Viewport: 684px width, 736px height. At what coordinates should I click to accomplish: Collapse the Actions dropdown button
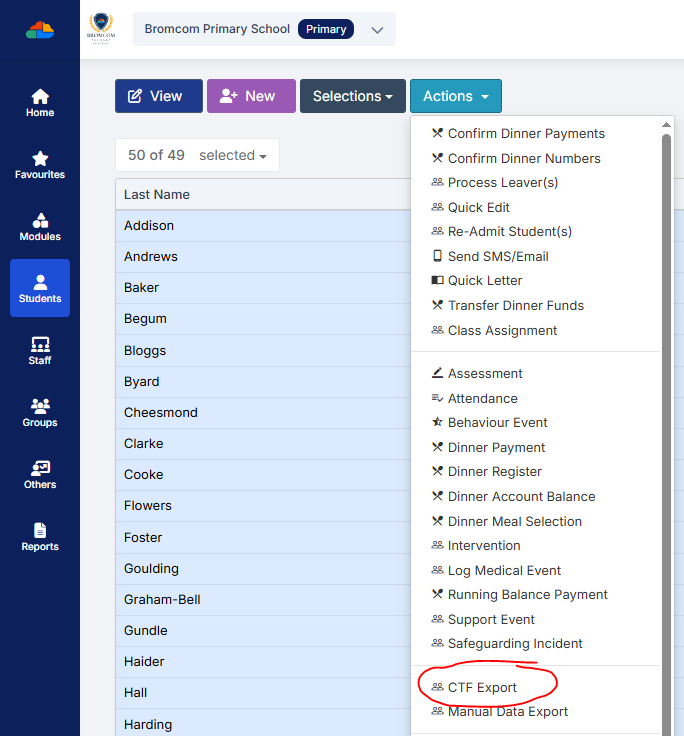pyautogui.click(x=455, y=96)
